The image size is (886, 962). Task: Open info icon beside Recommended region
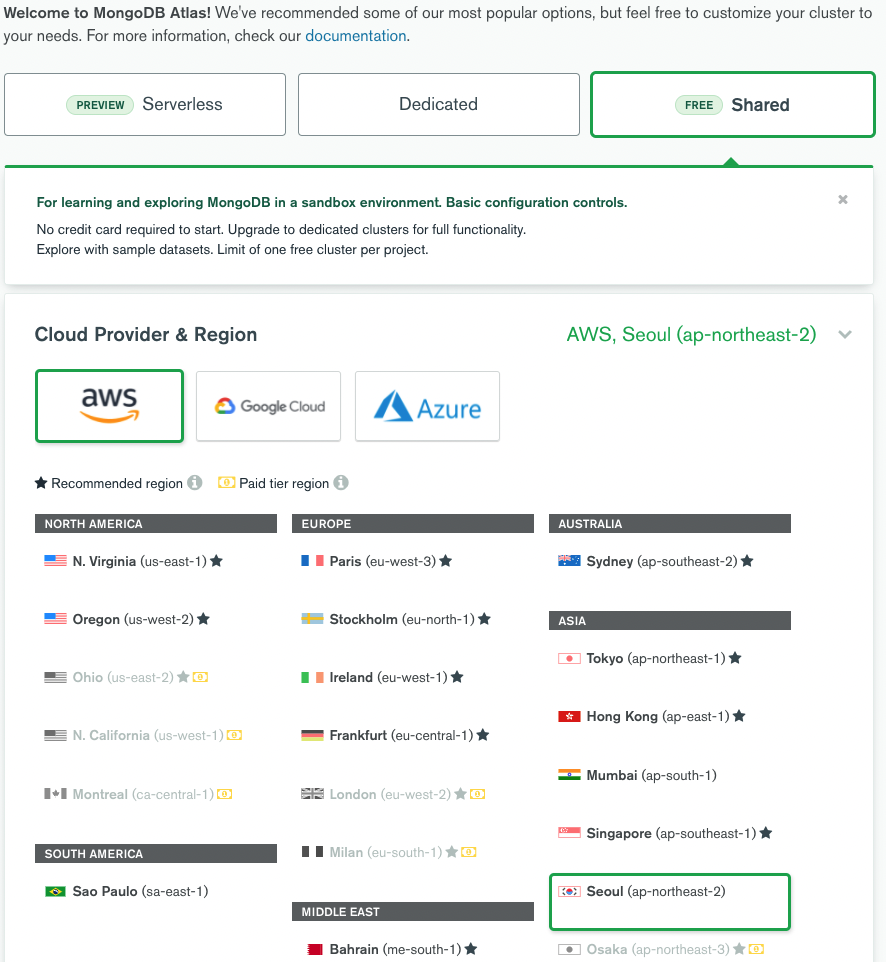pyautogui.click(x=195, y=483)
